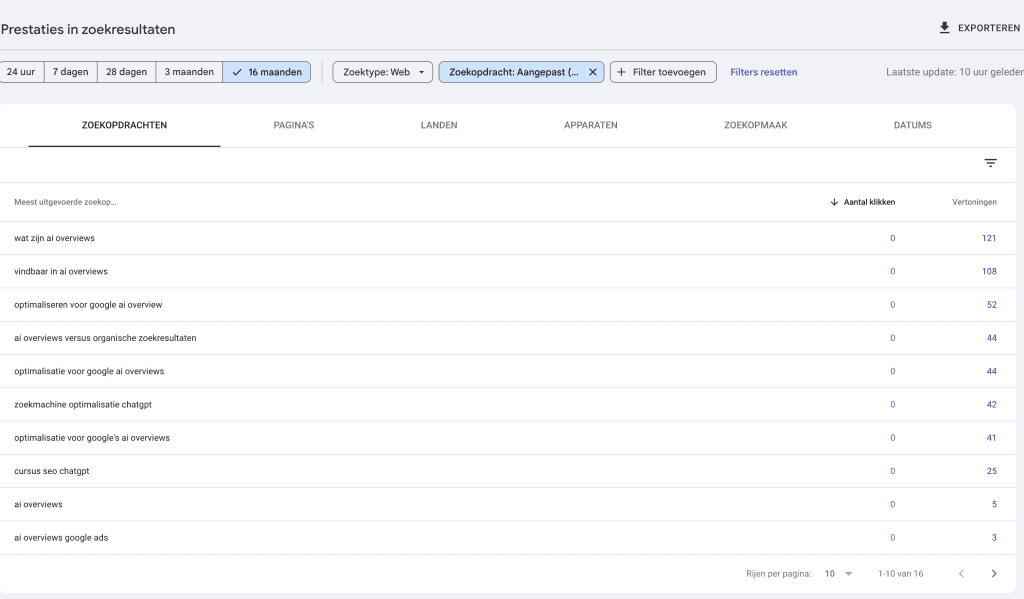Go to previous page of results

[961, 574]
